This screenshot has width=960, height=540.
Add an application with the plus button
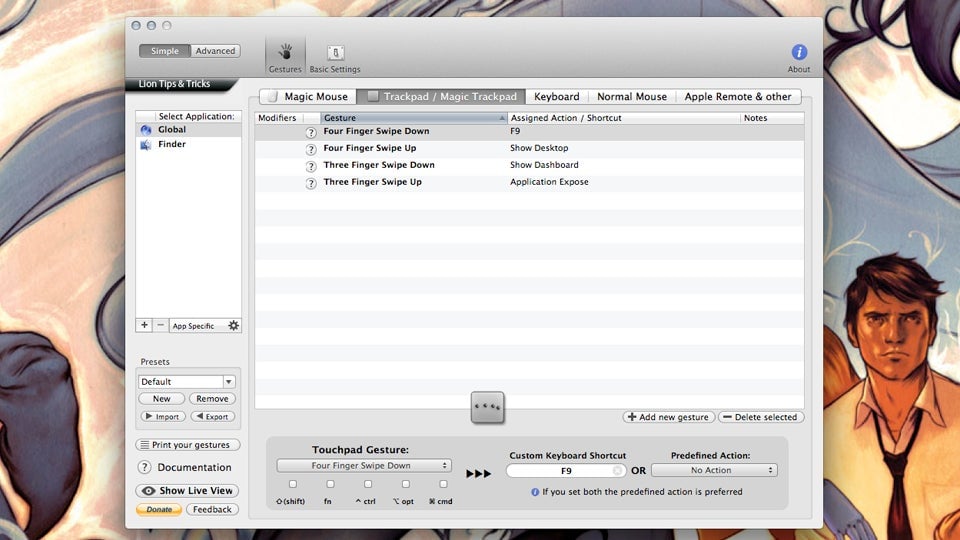145,326
